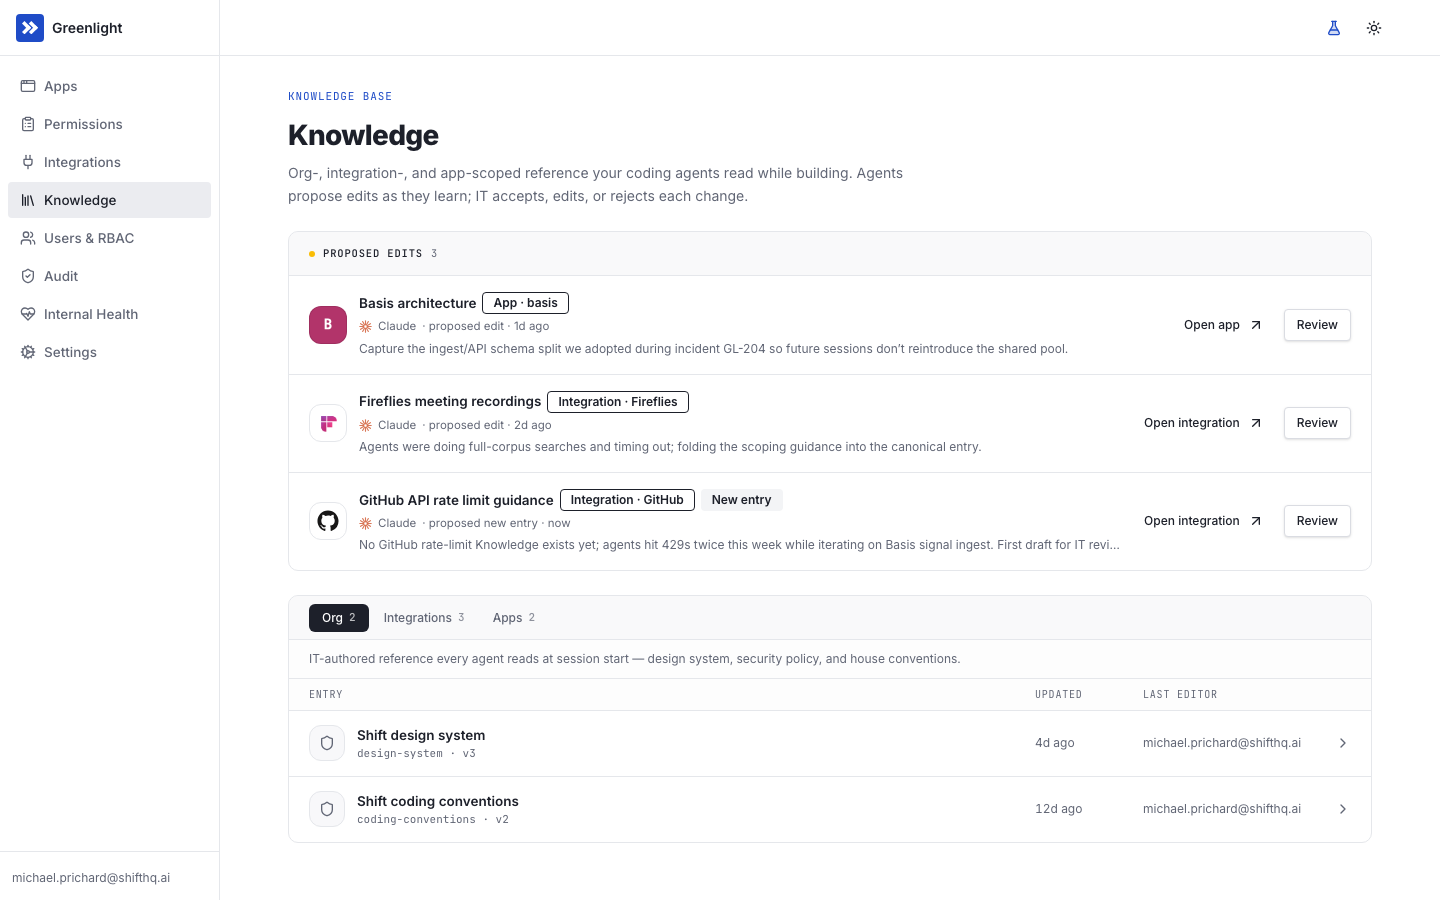Go to Internal Health page

click(x=109, y=314)
